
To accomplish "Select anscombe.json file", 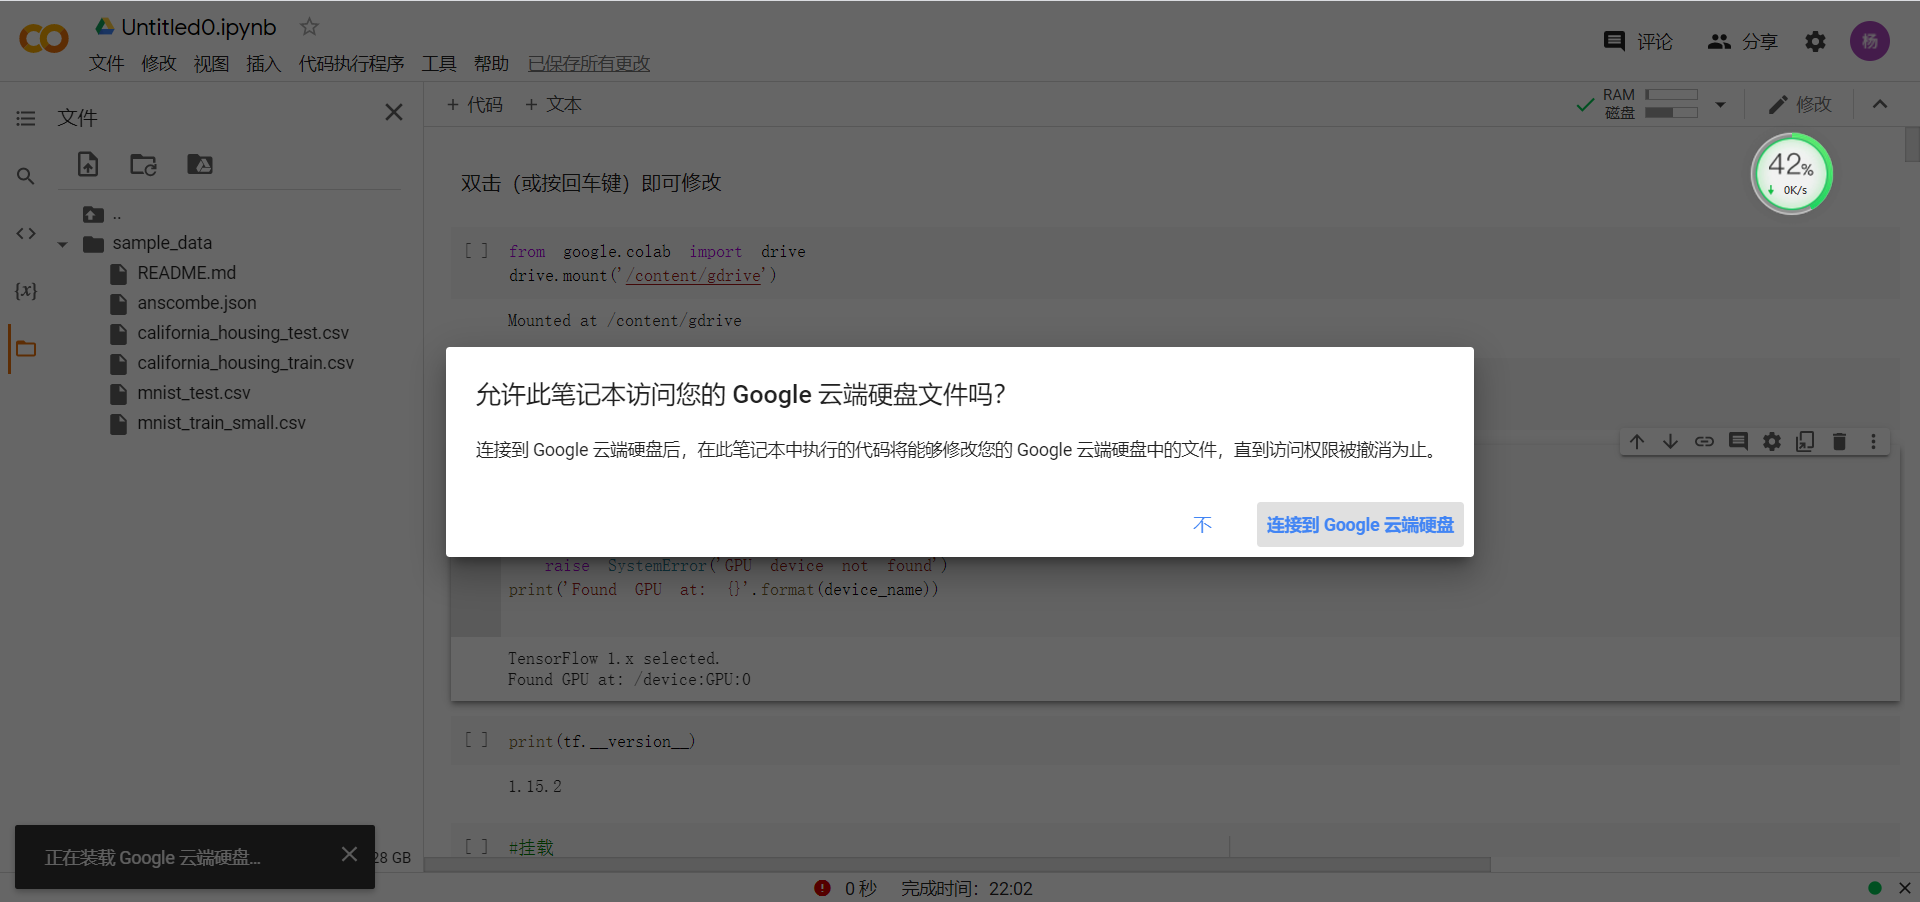I will 197,303.
